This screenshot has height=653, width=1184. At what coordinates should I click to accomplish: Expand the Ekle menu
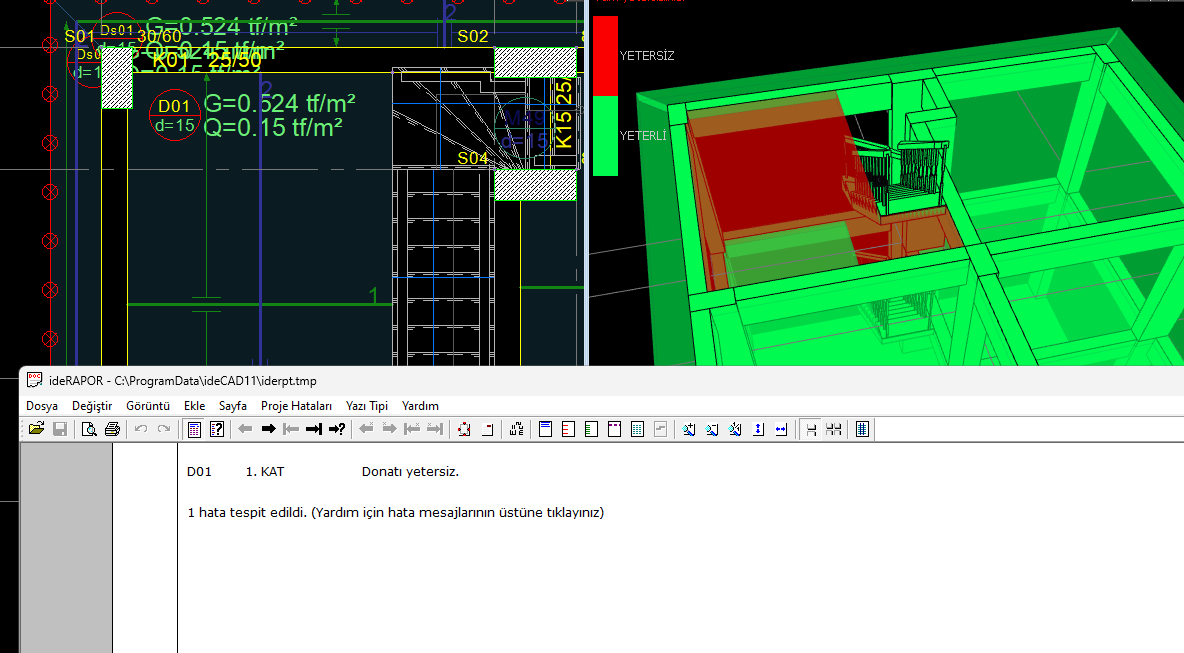pyautogui.click(x=194, y=406)
